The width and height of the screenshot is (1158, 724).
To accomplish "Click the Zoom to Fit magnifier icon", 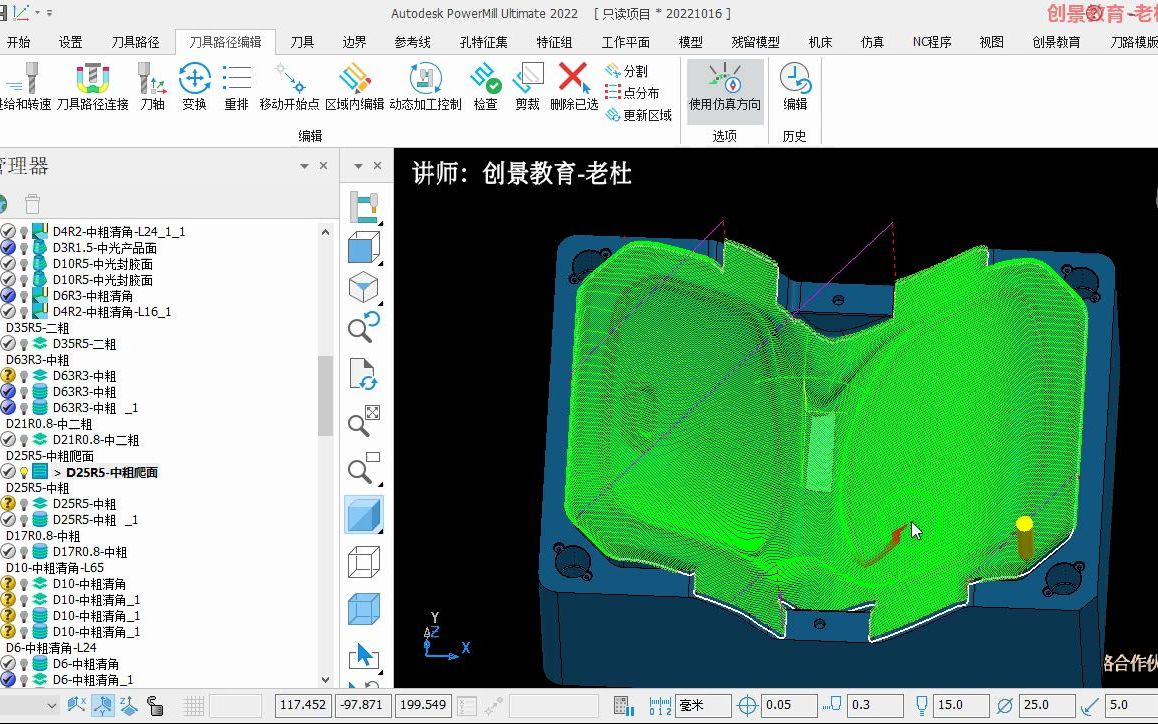I will click(363, 422).
